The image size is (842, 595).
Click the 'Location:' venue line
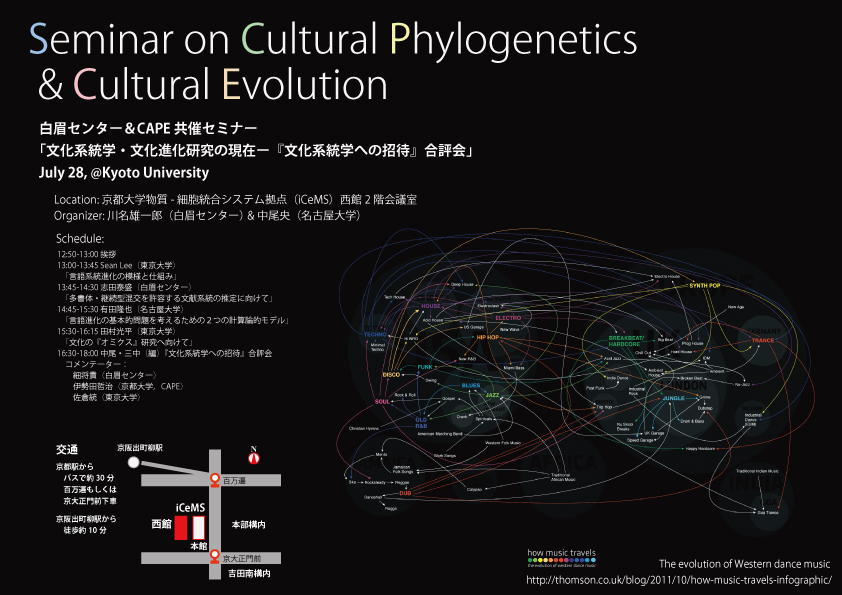[x=235, y=200]
